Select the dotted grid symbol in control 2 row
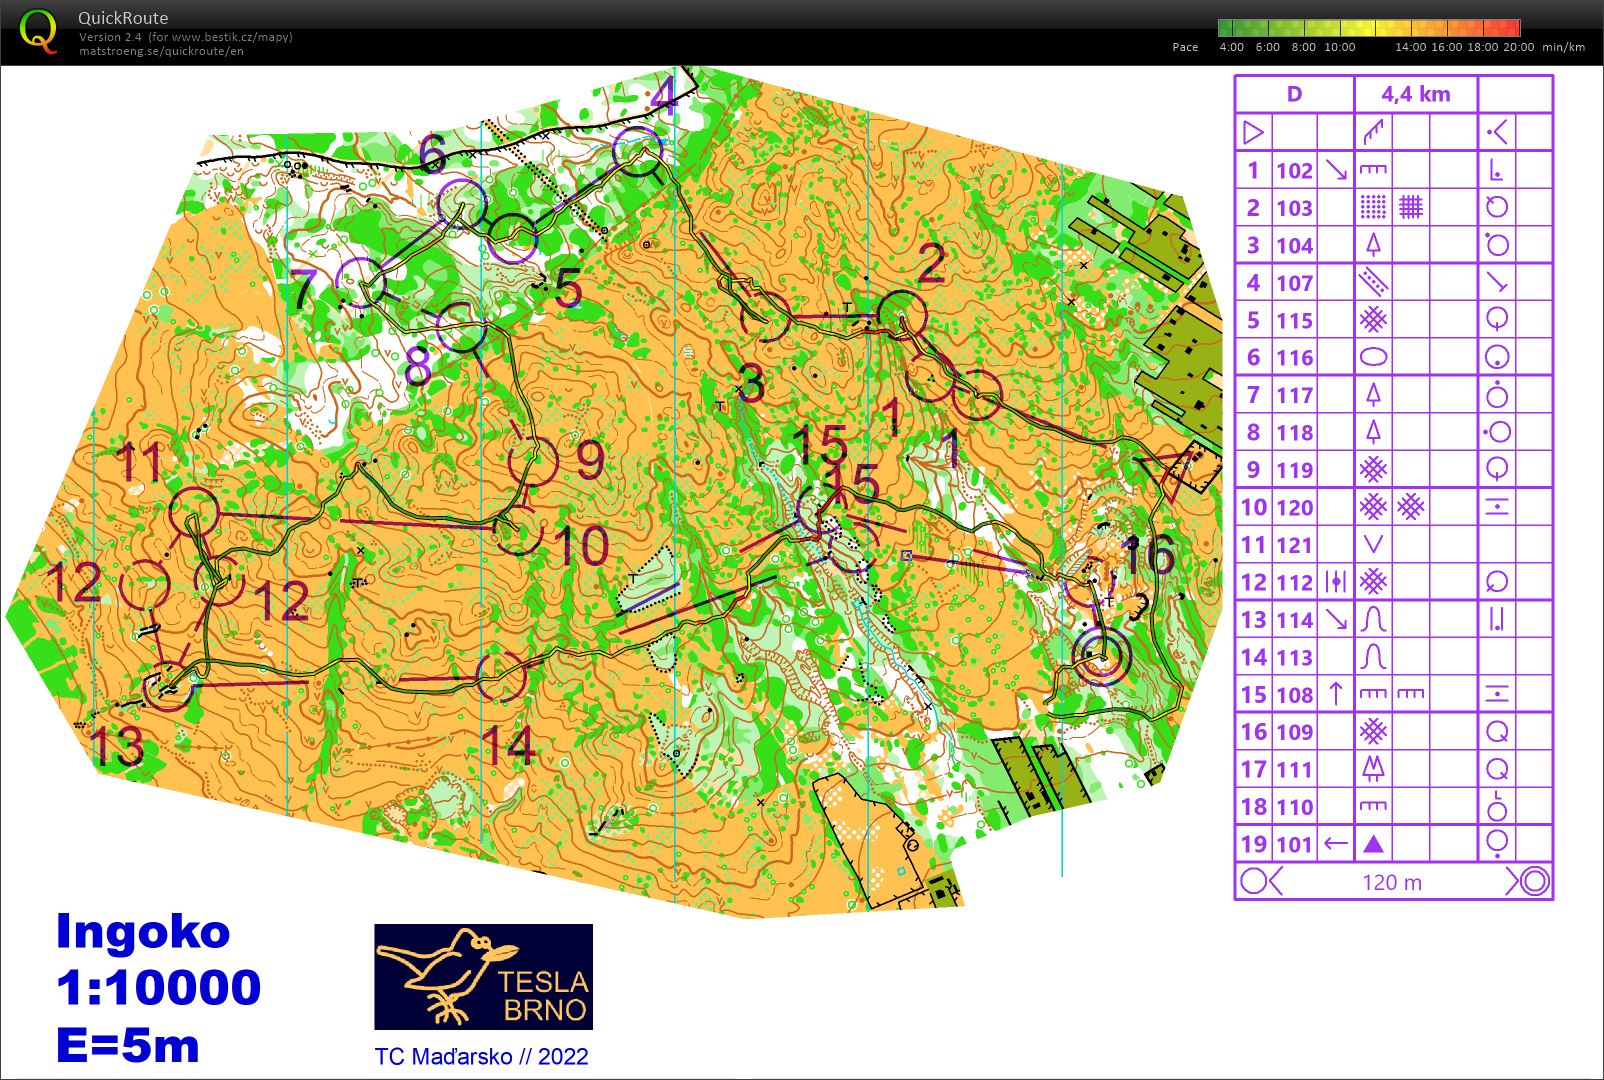The width and height of the screenshot is (1604, 1080). [x=1374, y=207]
